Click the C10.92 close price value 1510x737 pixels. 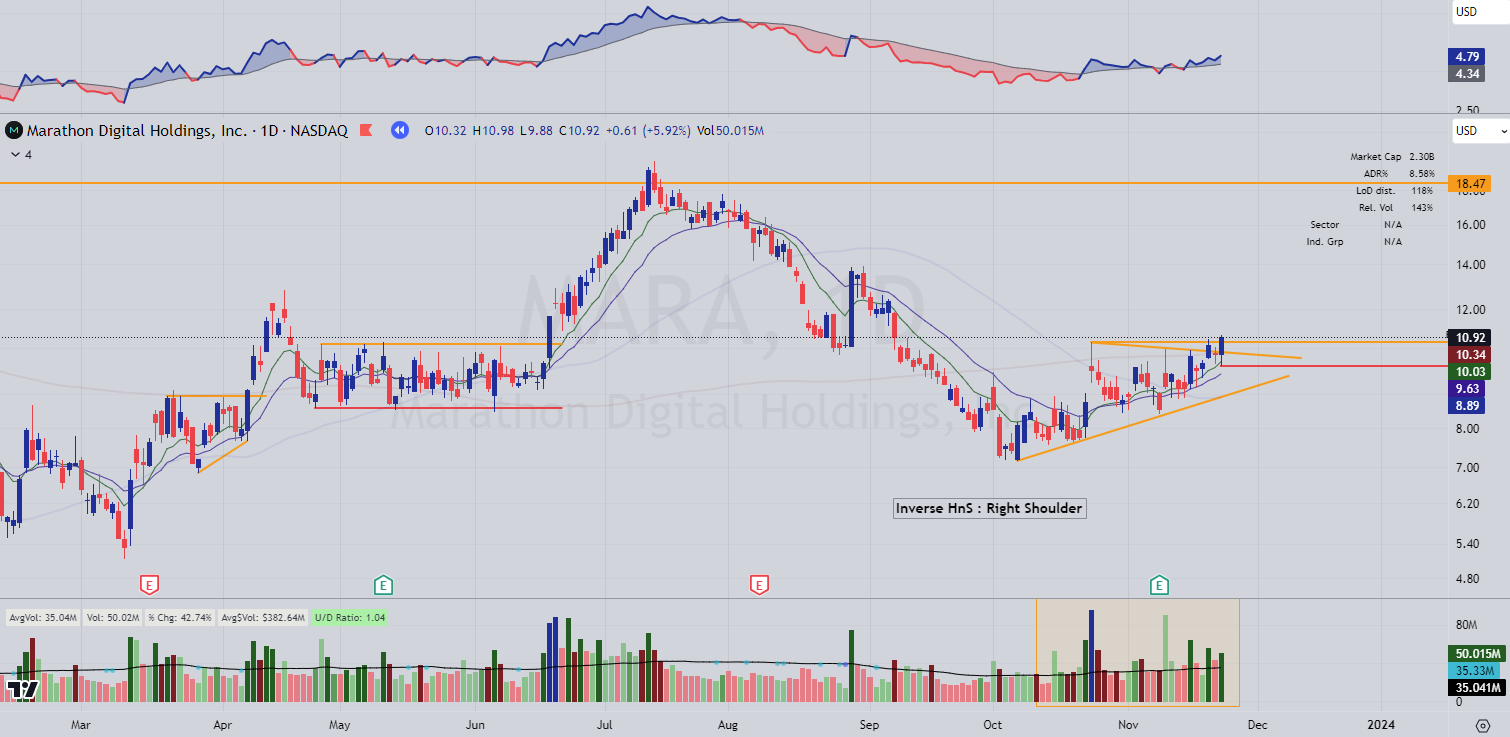pyautogui.click(x=578, y=130)
